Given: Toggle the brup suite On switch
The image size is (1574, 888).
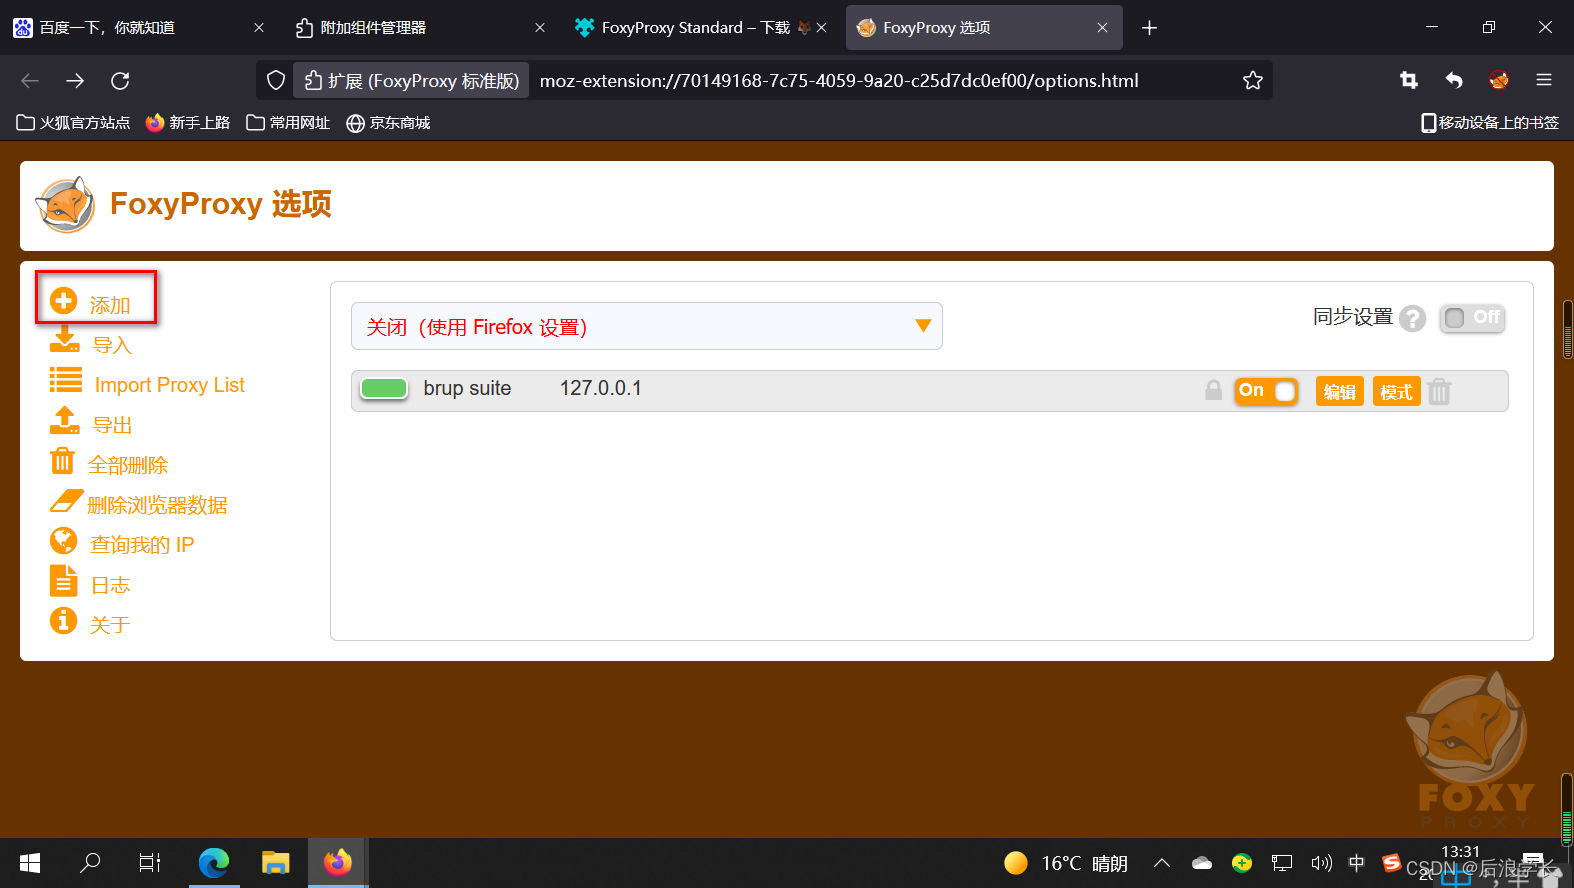Looking at the screenshot, I should (x=1266, y=391).
